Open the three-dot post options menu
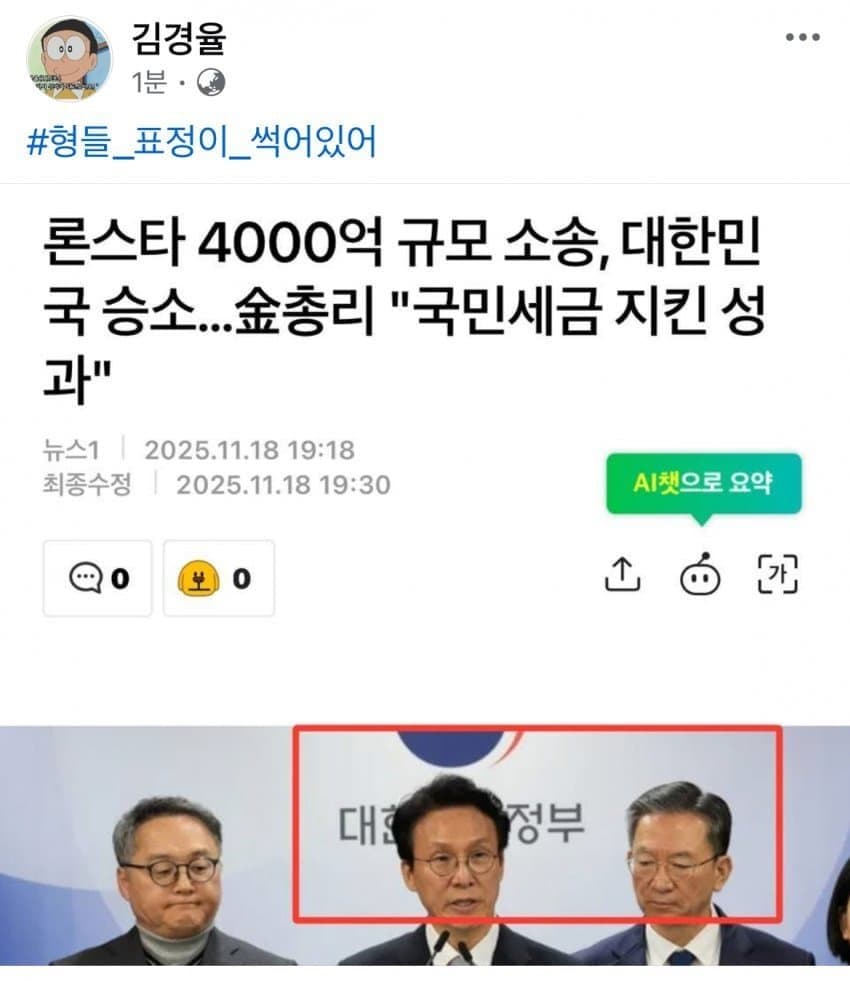850x981 pixels. click(x=802, y=38)
